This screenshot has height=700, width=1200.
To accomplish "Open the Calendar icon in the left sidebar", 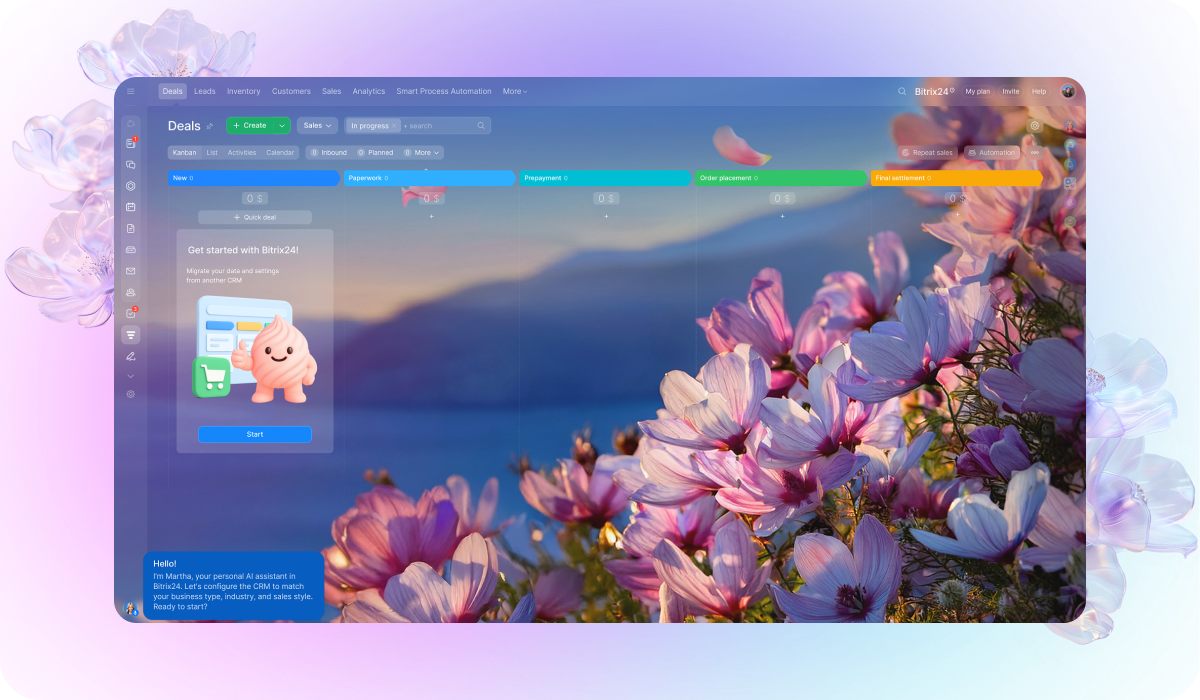I will [130, 207].
